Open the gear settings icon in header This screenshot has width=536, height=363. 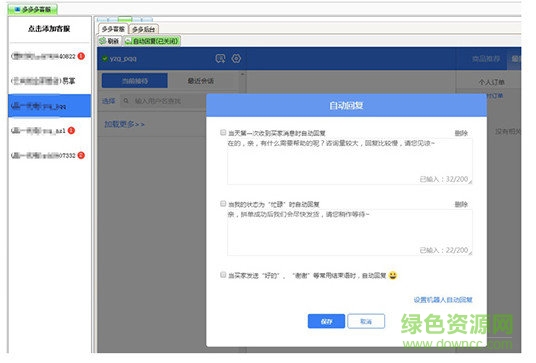(x=237, y=59)
